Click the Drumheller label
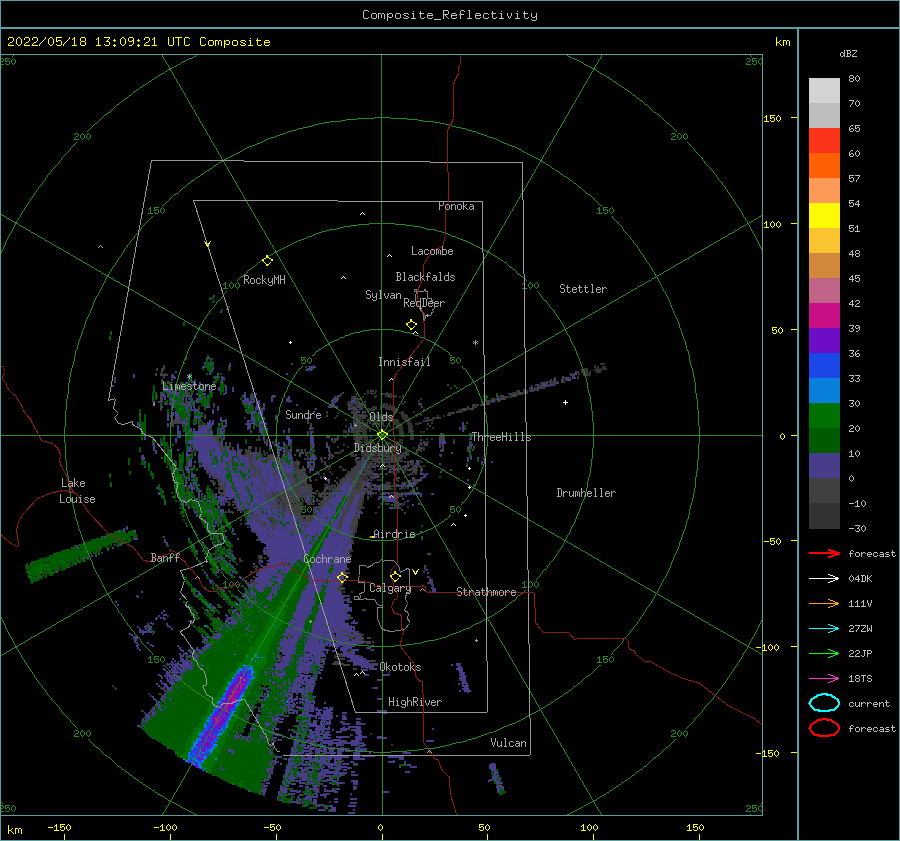The width and height of the screenshot is (900, 841). [586, 493]
